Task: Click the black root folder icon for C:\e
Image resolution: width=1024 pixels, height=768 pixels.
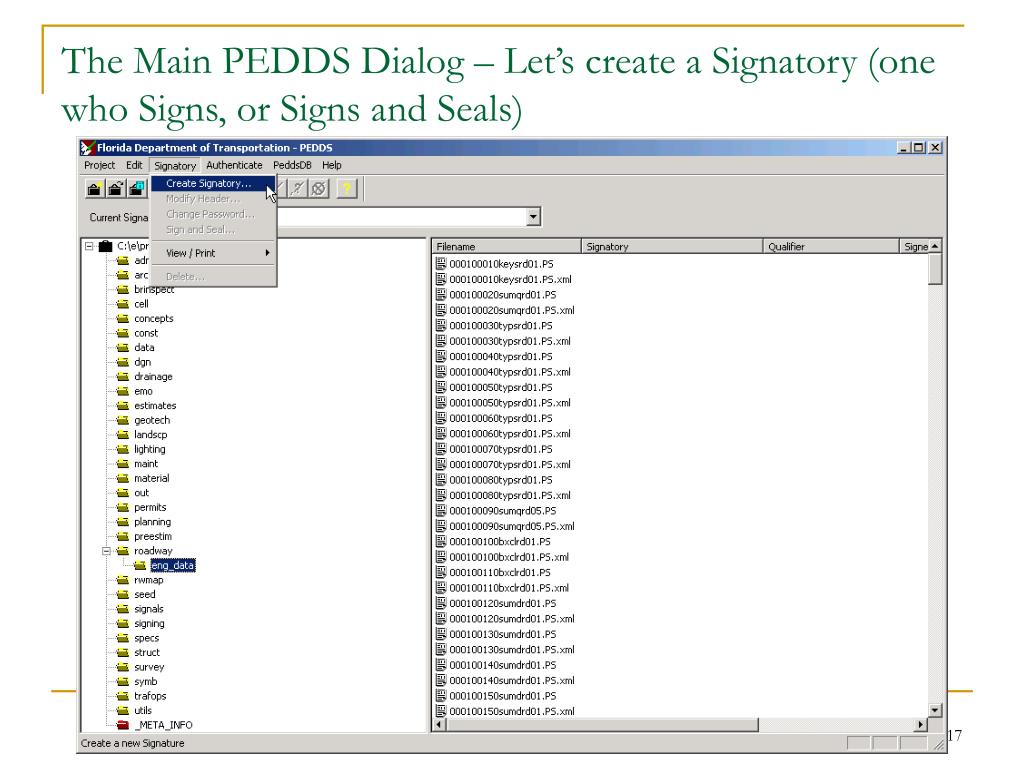Action: 105,246
